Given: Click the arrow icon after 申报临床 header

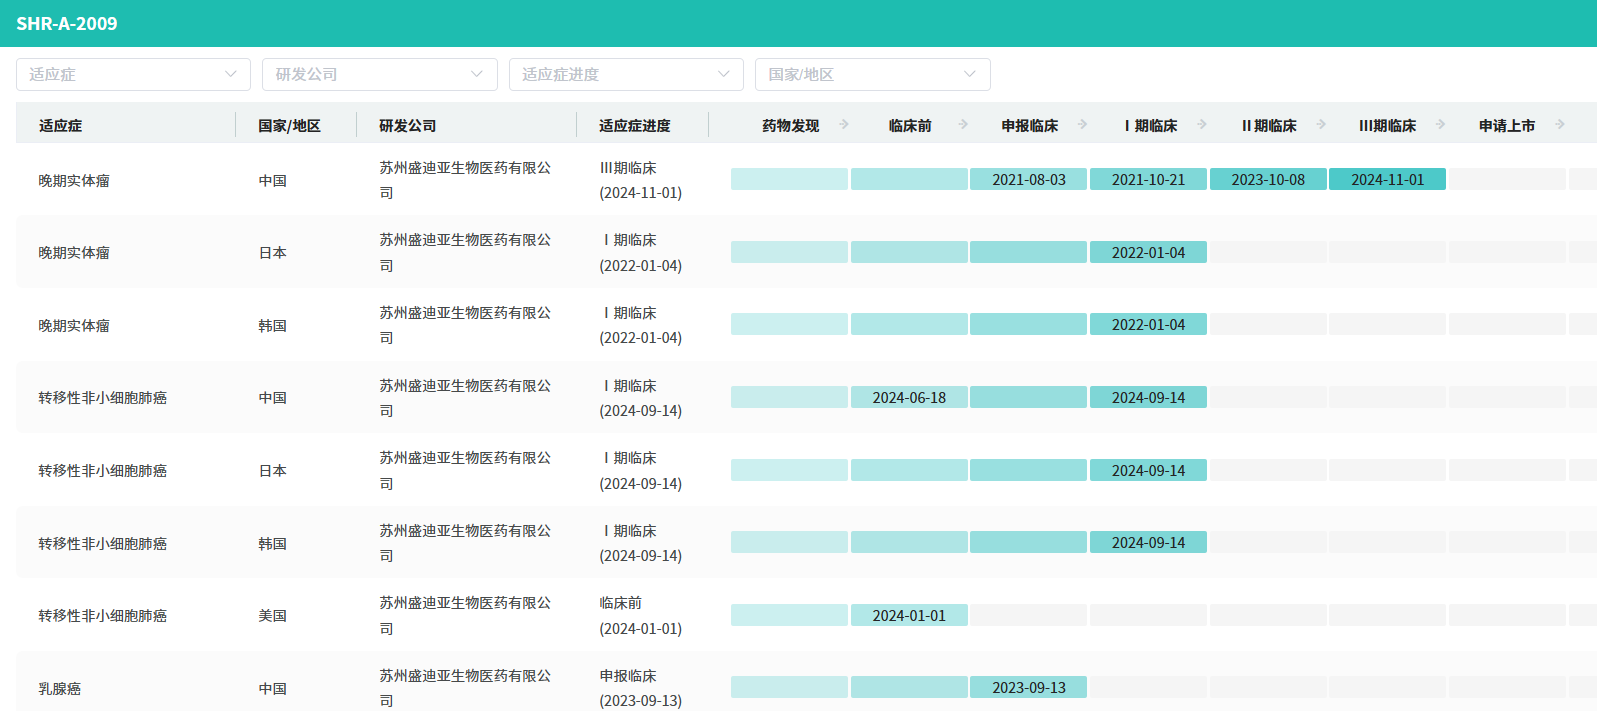Looking at the screenshot, I should (x=1082, y=125).
